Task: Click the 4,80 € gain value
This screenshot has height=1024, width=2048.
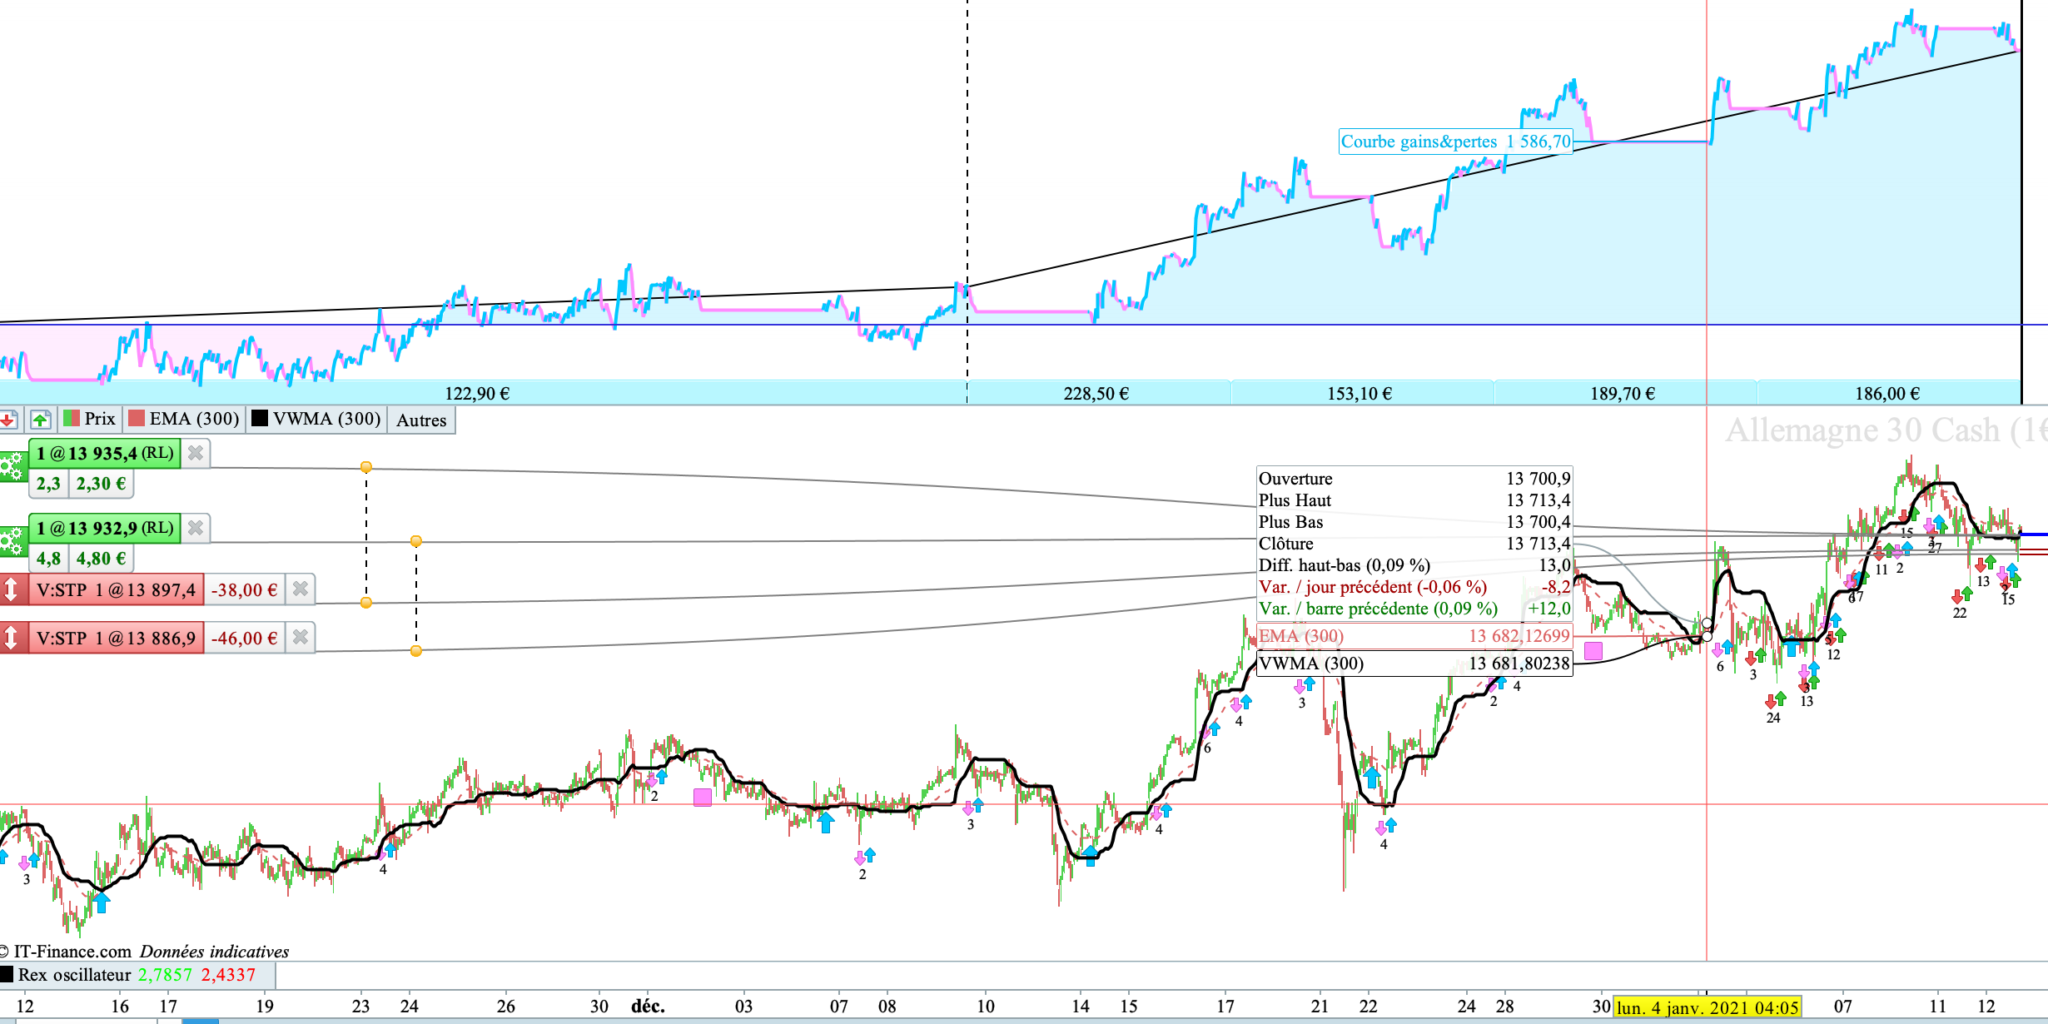Action: [101, 559]
